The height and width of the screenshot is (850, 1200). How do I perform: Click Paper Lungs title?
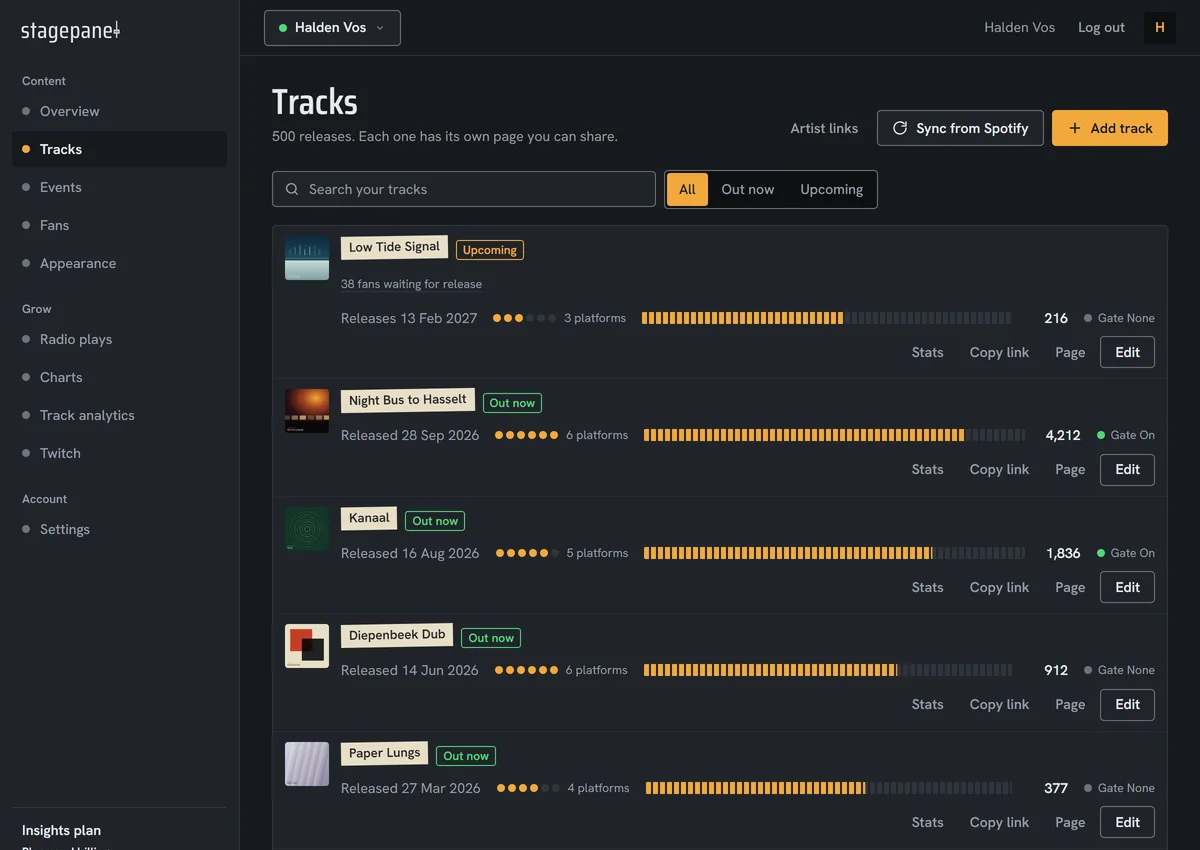pyautogui.click(x=385, y=753)
